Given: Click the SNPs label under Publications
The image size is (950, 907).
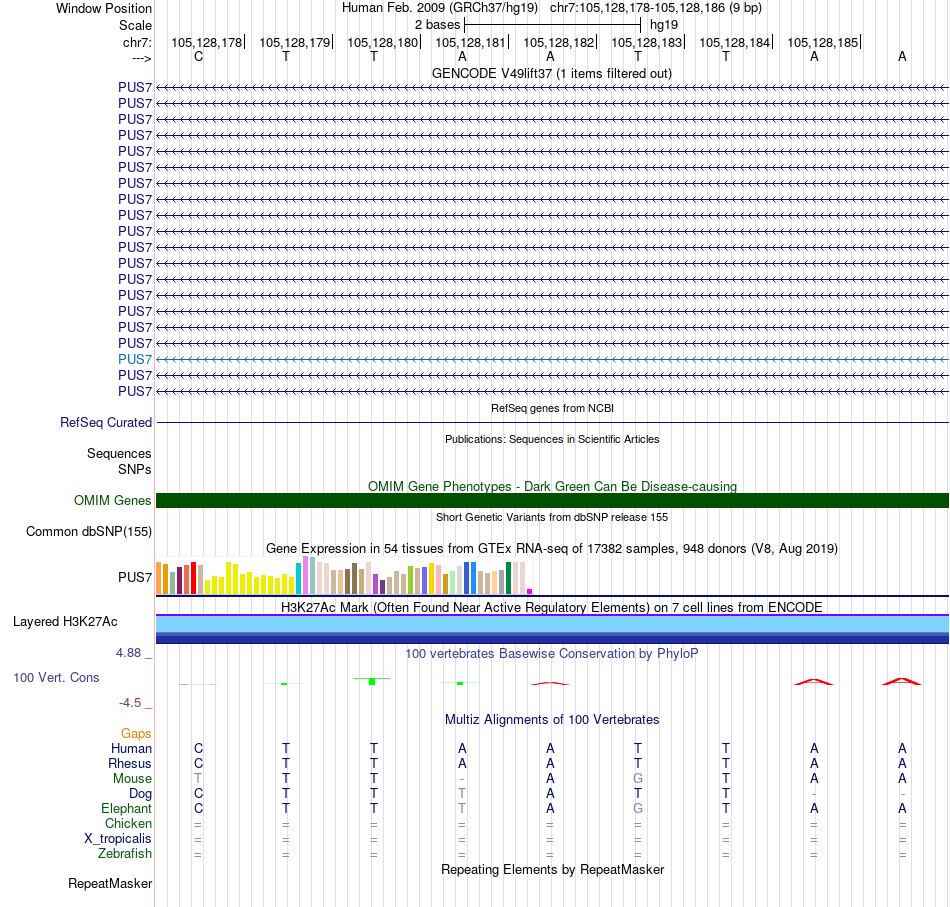Looking at the screenshot, I should click(x=135, y=470).
